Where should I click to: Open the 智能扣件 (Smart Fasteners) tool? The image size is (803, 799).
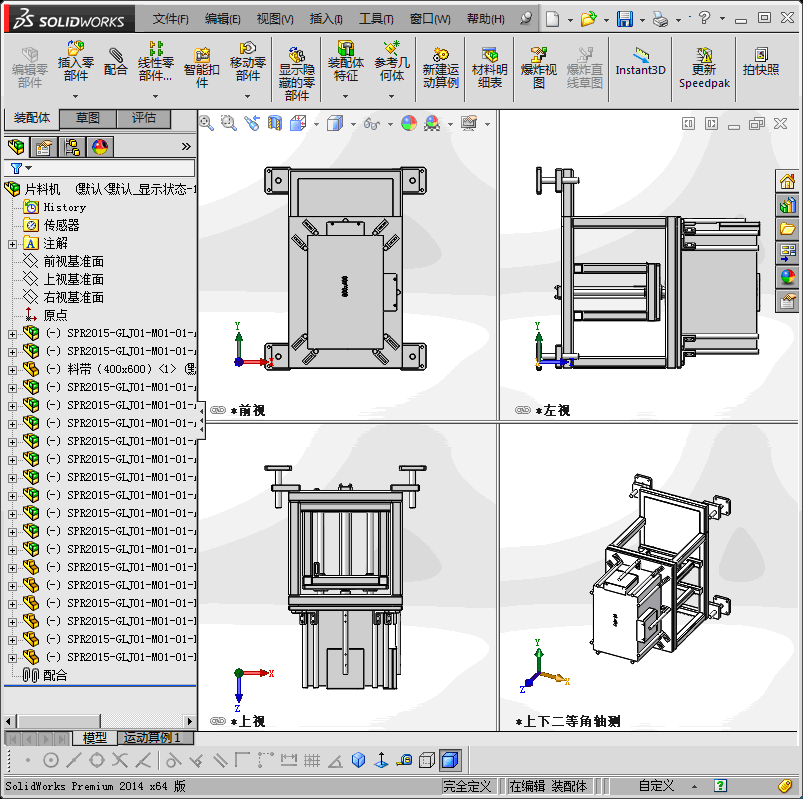(202, 68)
